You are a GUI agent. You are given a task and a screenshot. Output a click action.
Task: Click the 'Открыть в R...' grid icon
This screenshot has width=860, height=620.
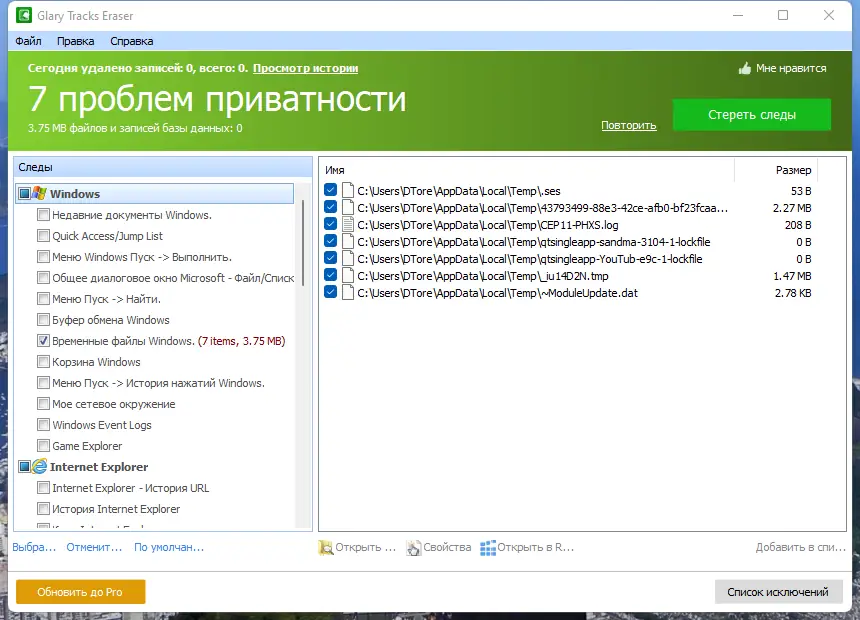(x=487, y=547)
